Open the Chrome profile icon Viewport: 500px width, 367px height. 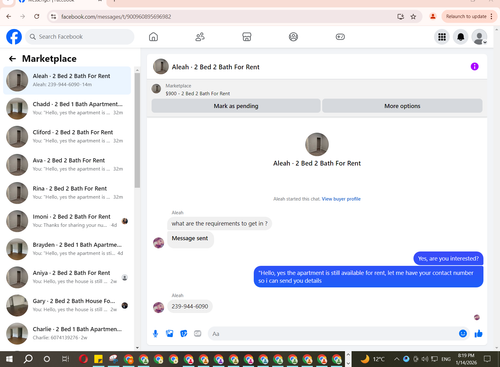click(x=433, y=16)
